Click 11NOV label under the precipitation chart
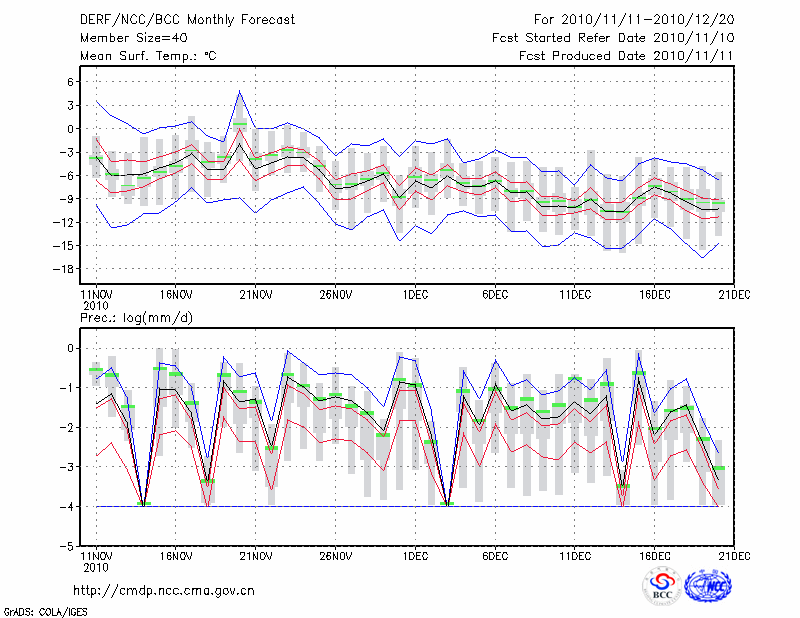Screen dimensions: 800x618 pos(95,555)
